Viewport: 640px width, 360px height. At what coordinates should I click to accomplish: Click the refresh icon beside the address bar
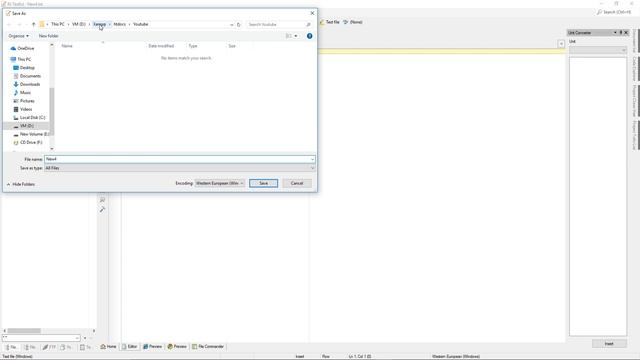(x=239, y=24)
